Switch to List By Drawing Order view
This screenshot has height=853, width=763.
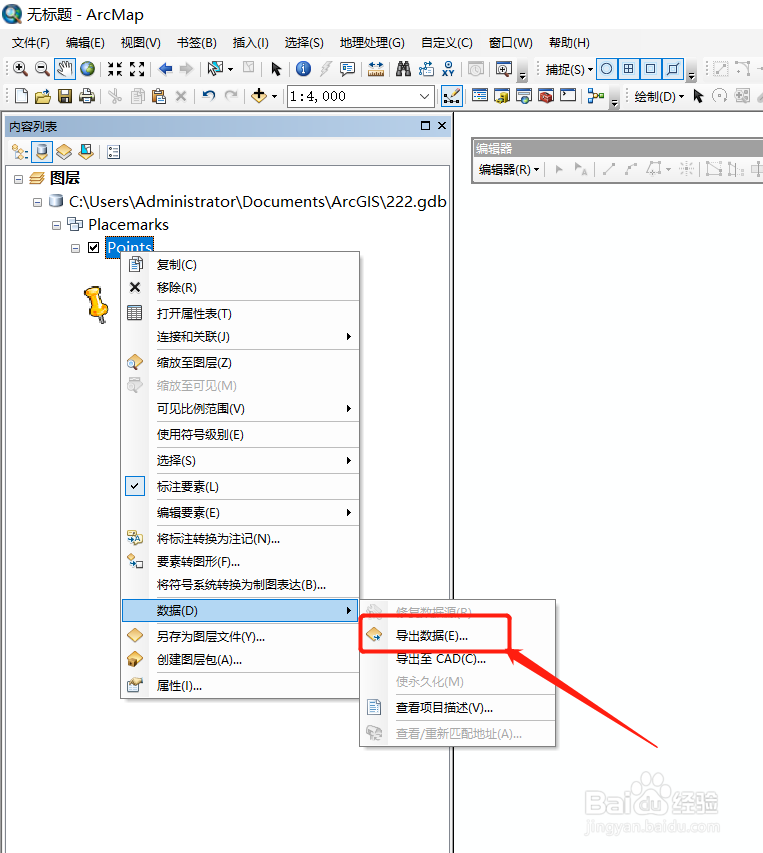tap(20, 152)
